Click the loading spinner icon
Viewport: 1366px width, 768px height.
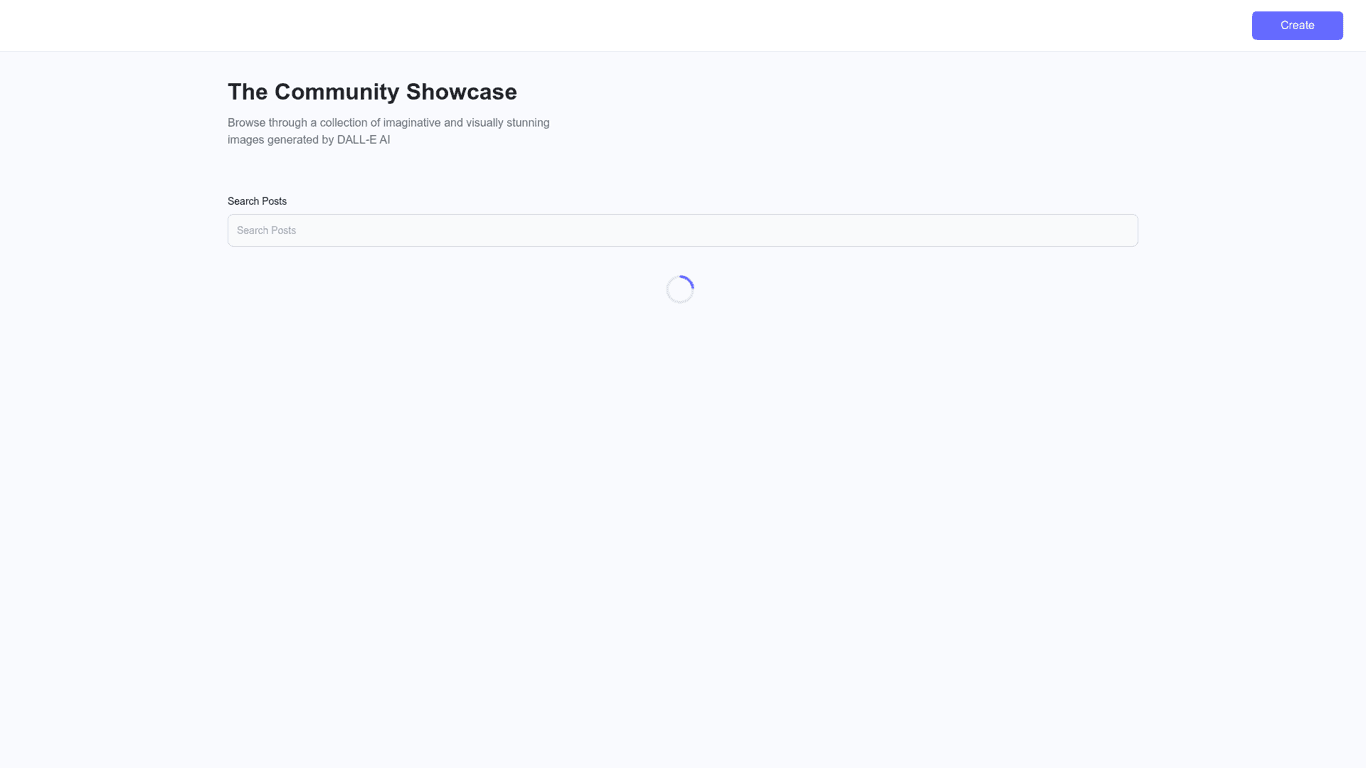(680, 289)
